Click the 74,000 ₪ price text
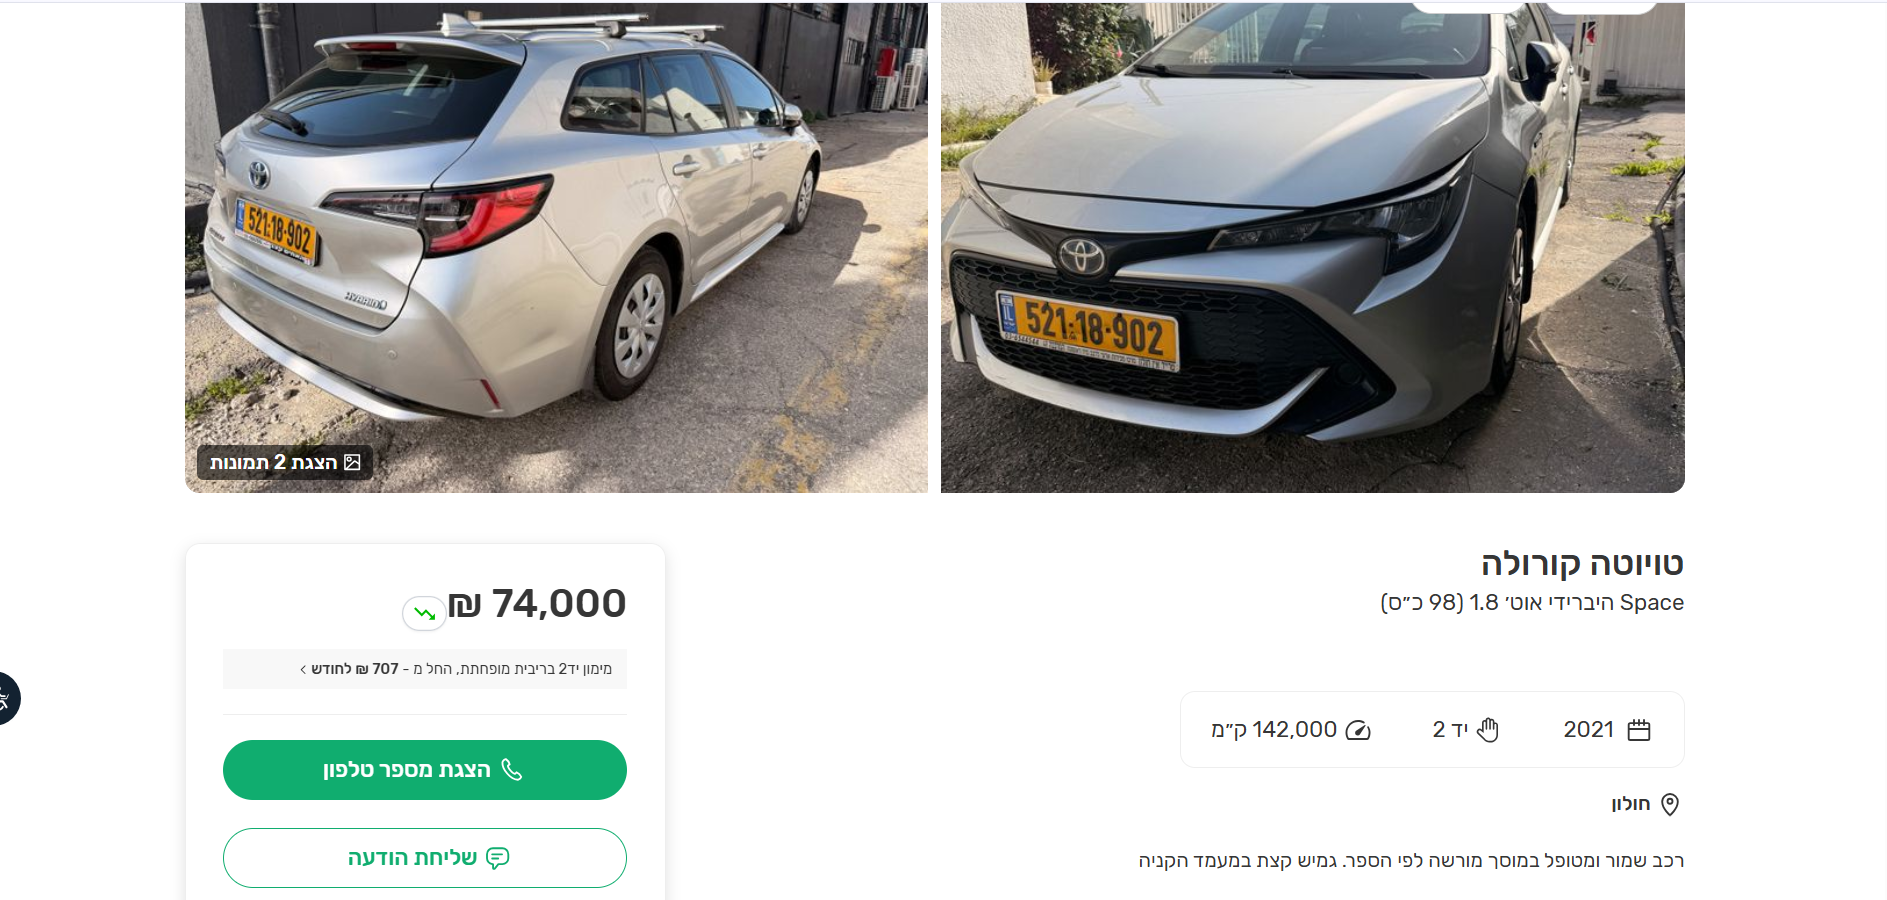The height and width of the screenshot is (900, 1887). (537, 604)
